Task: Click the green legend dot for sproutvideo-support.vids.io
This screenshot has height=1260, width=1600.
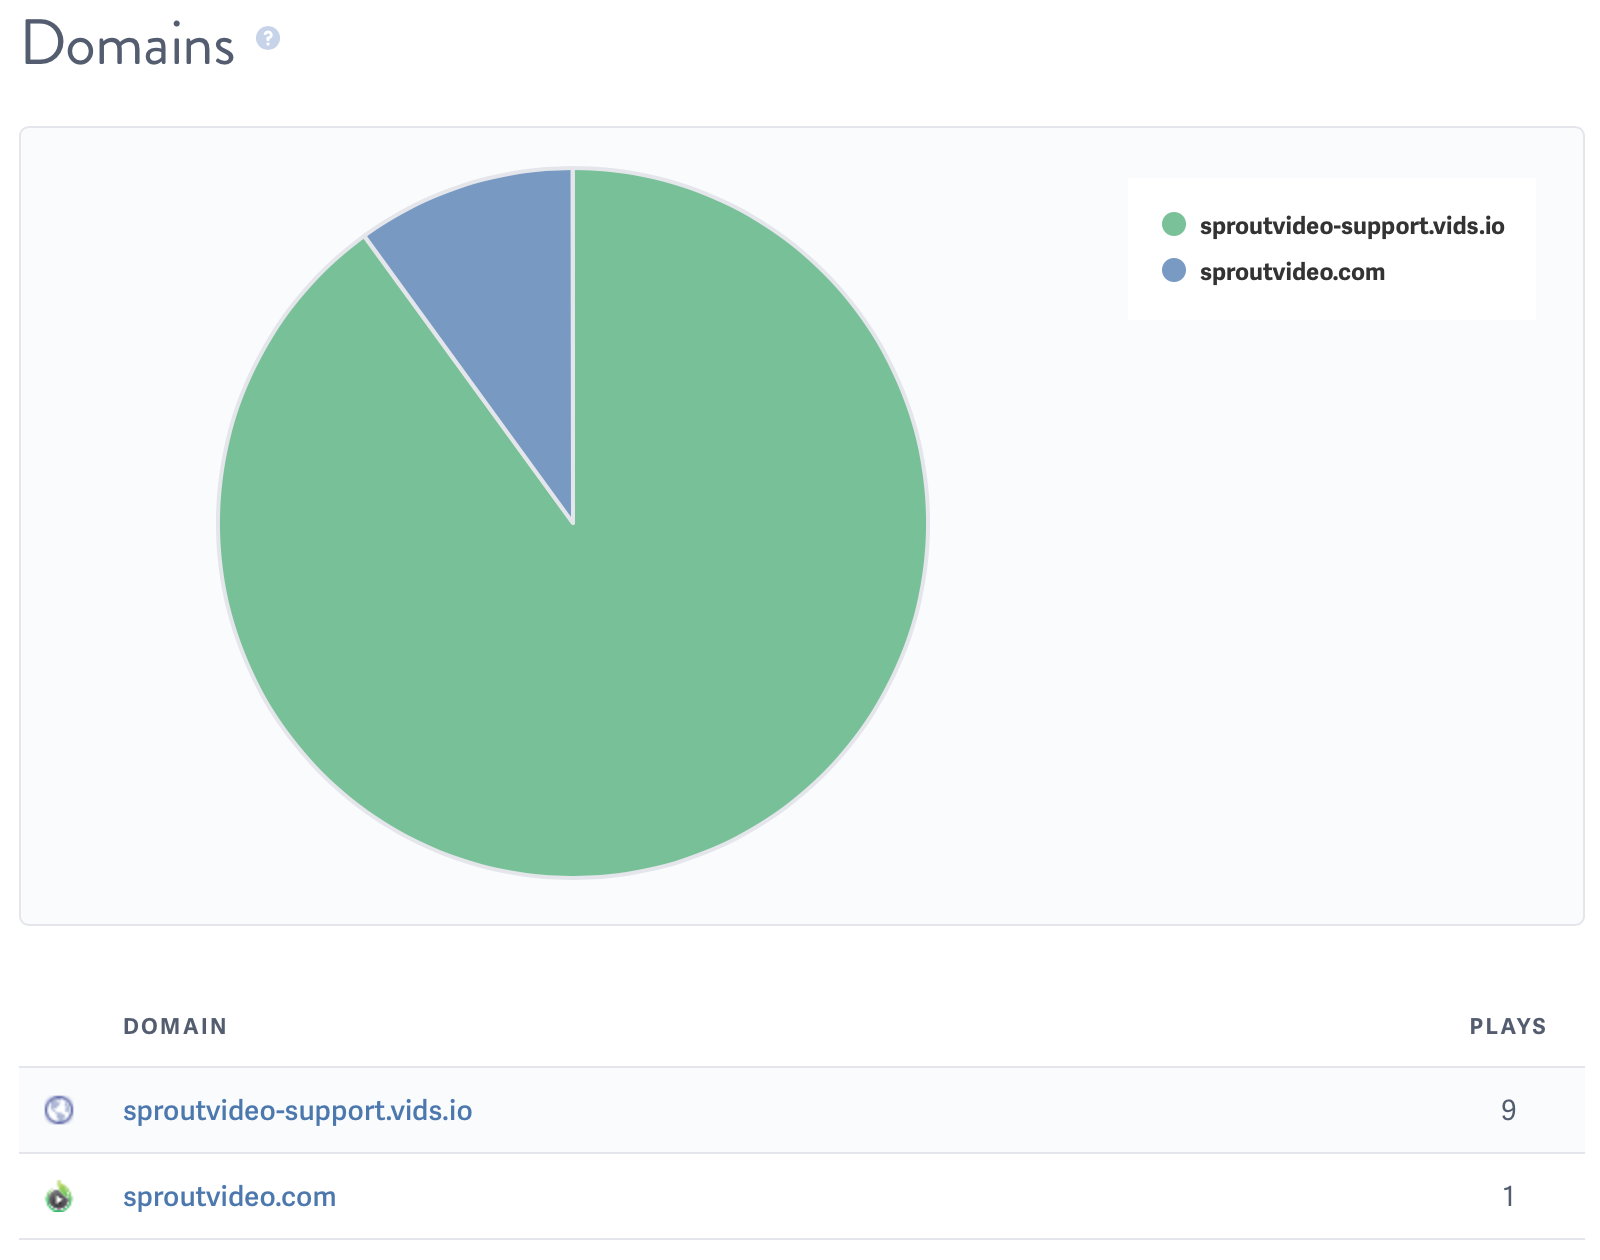Action: pyautogui.click(x=1174, y=225)
